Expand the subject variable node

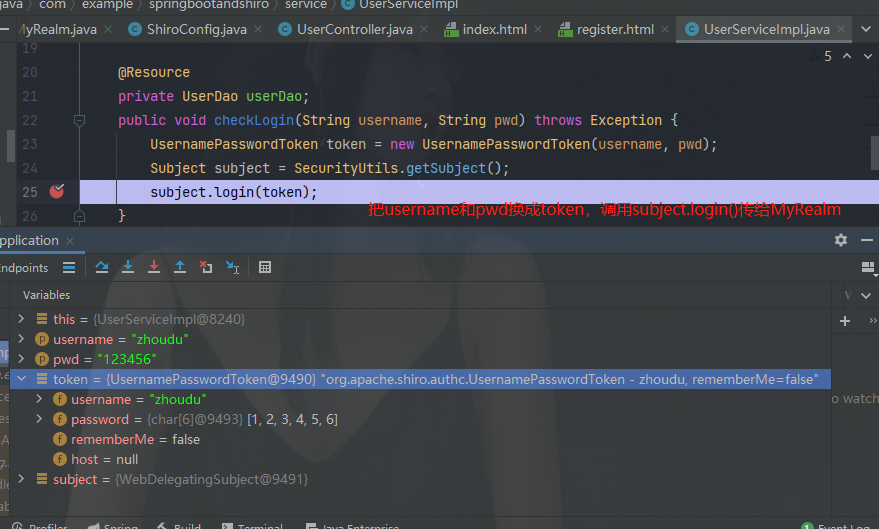[22, 479]
